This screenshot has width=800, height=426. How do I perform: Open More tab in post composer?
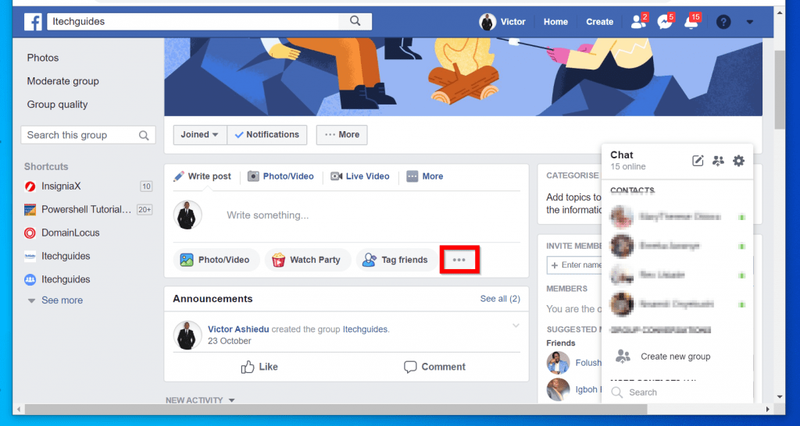click(x=424, y=177)
